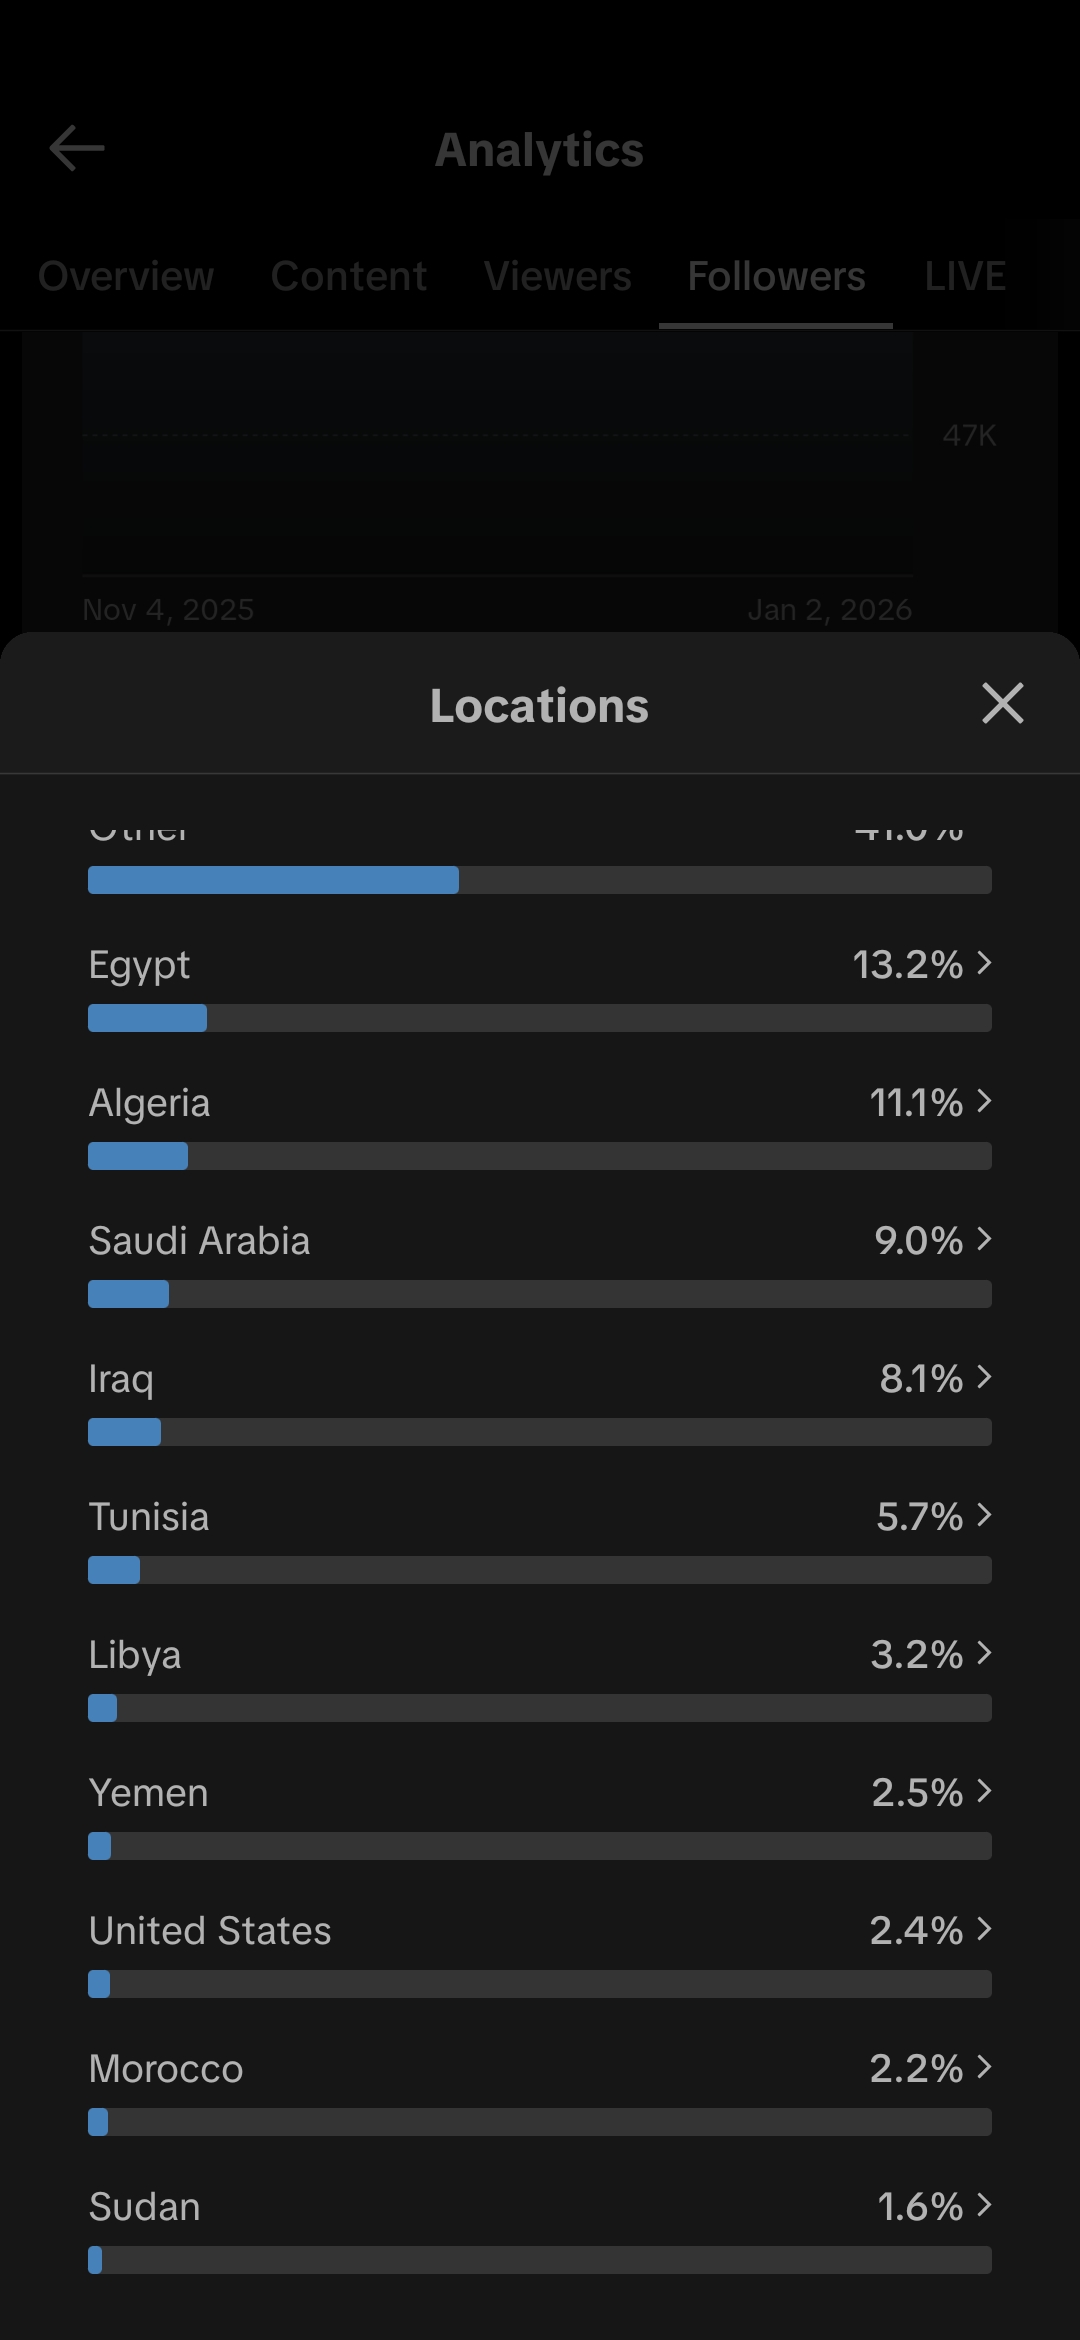
Task: Close the Locations panel
Action: (x=1002, y=703)
